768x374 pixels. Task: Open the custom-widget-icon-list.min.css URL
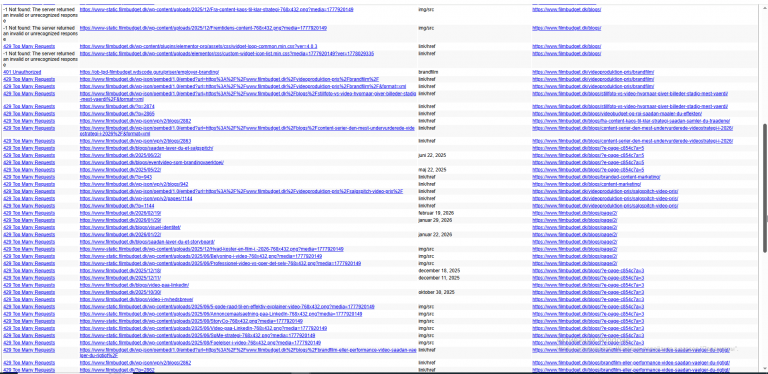[227, 53]
